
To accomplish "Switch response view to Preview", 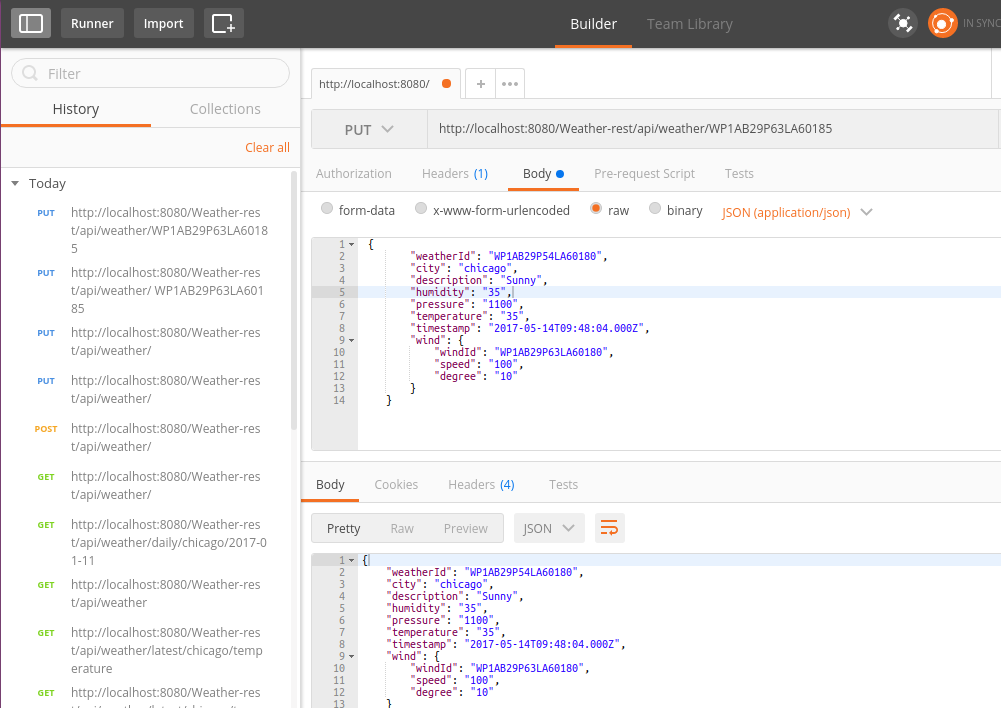I will point(465,527).
